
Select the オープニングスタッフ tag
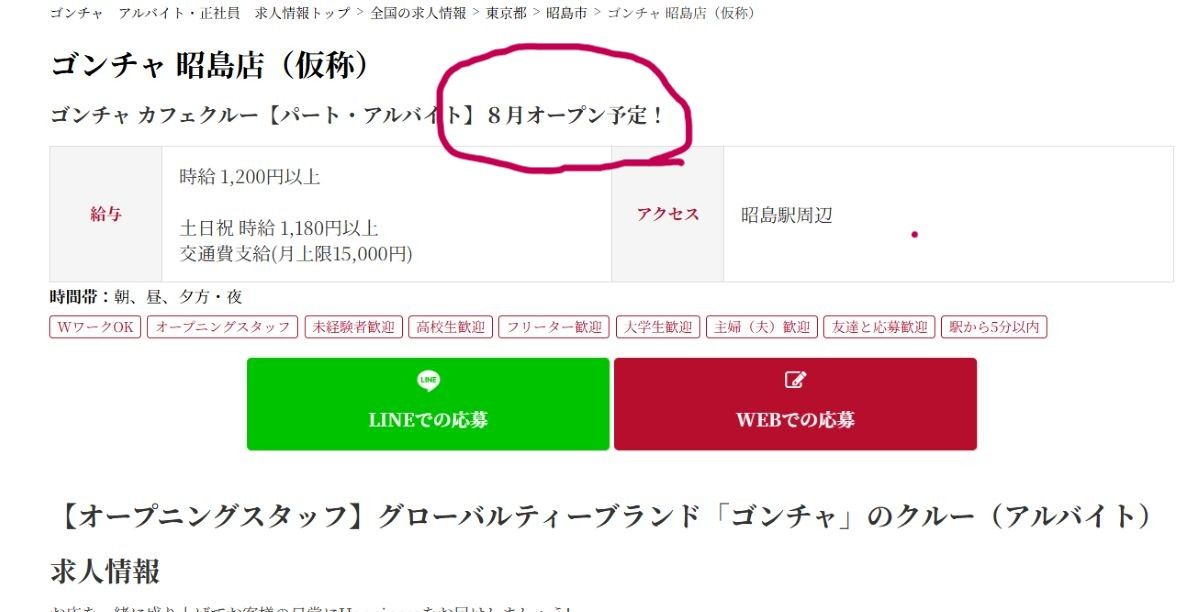223,327
